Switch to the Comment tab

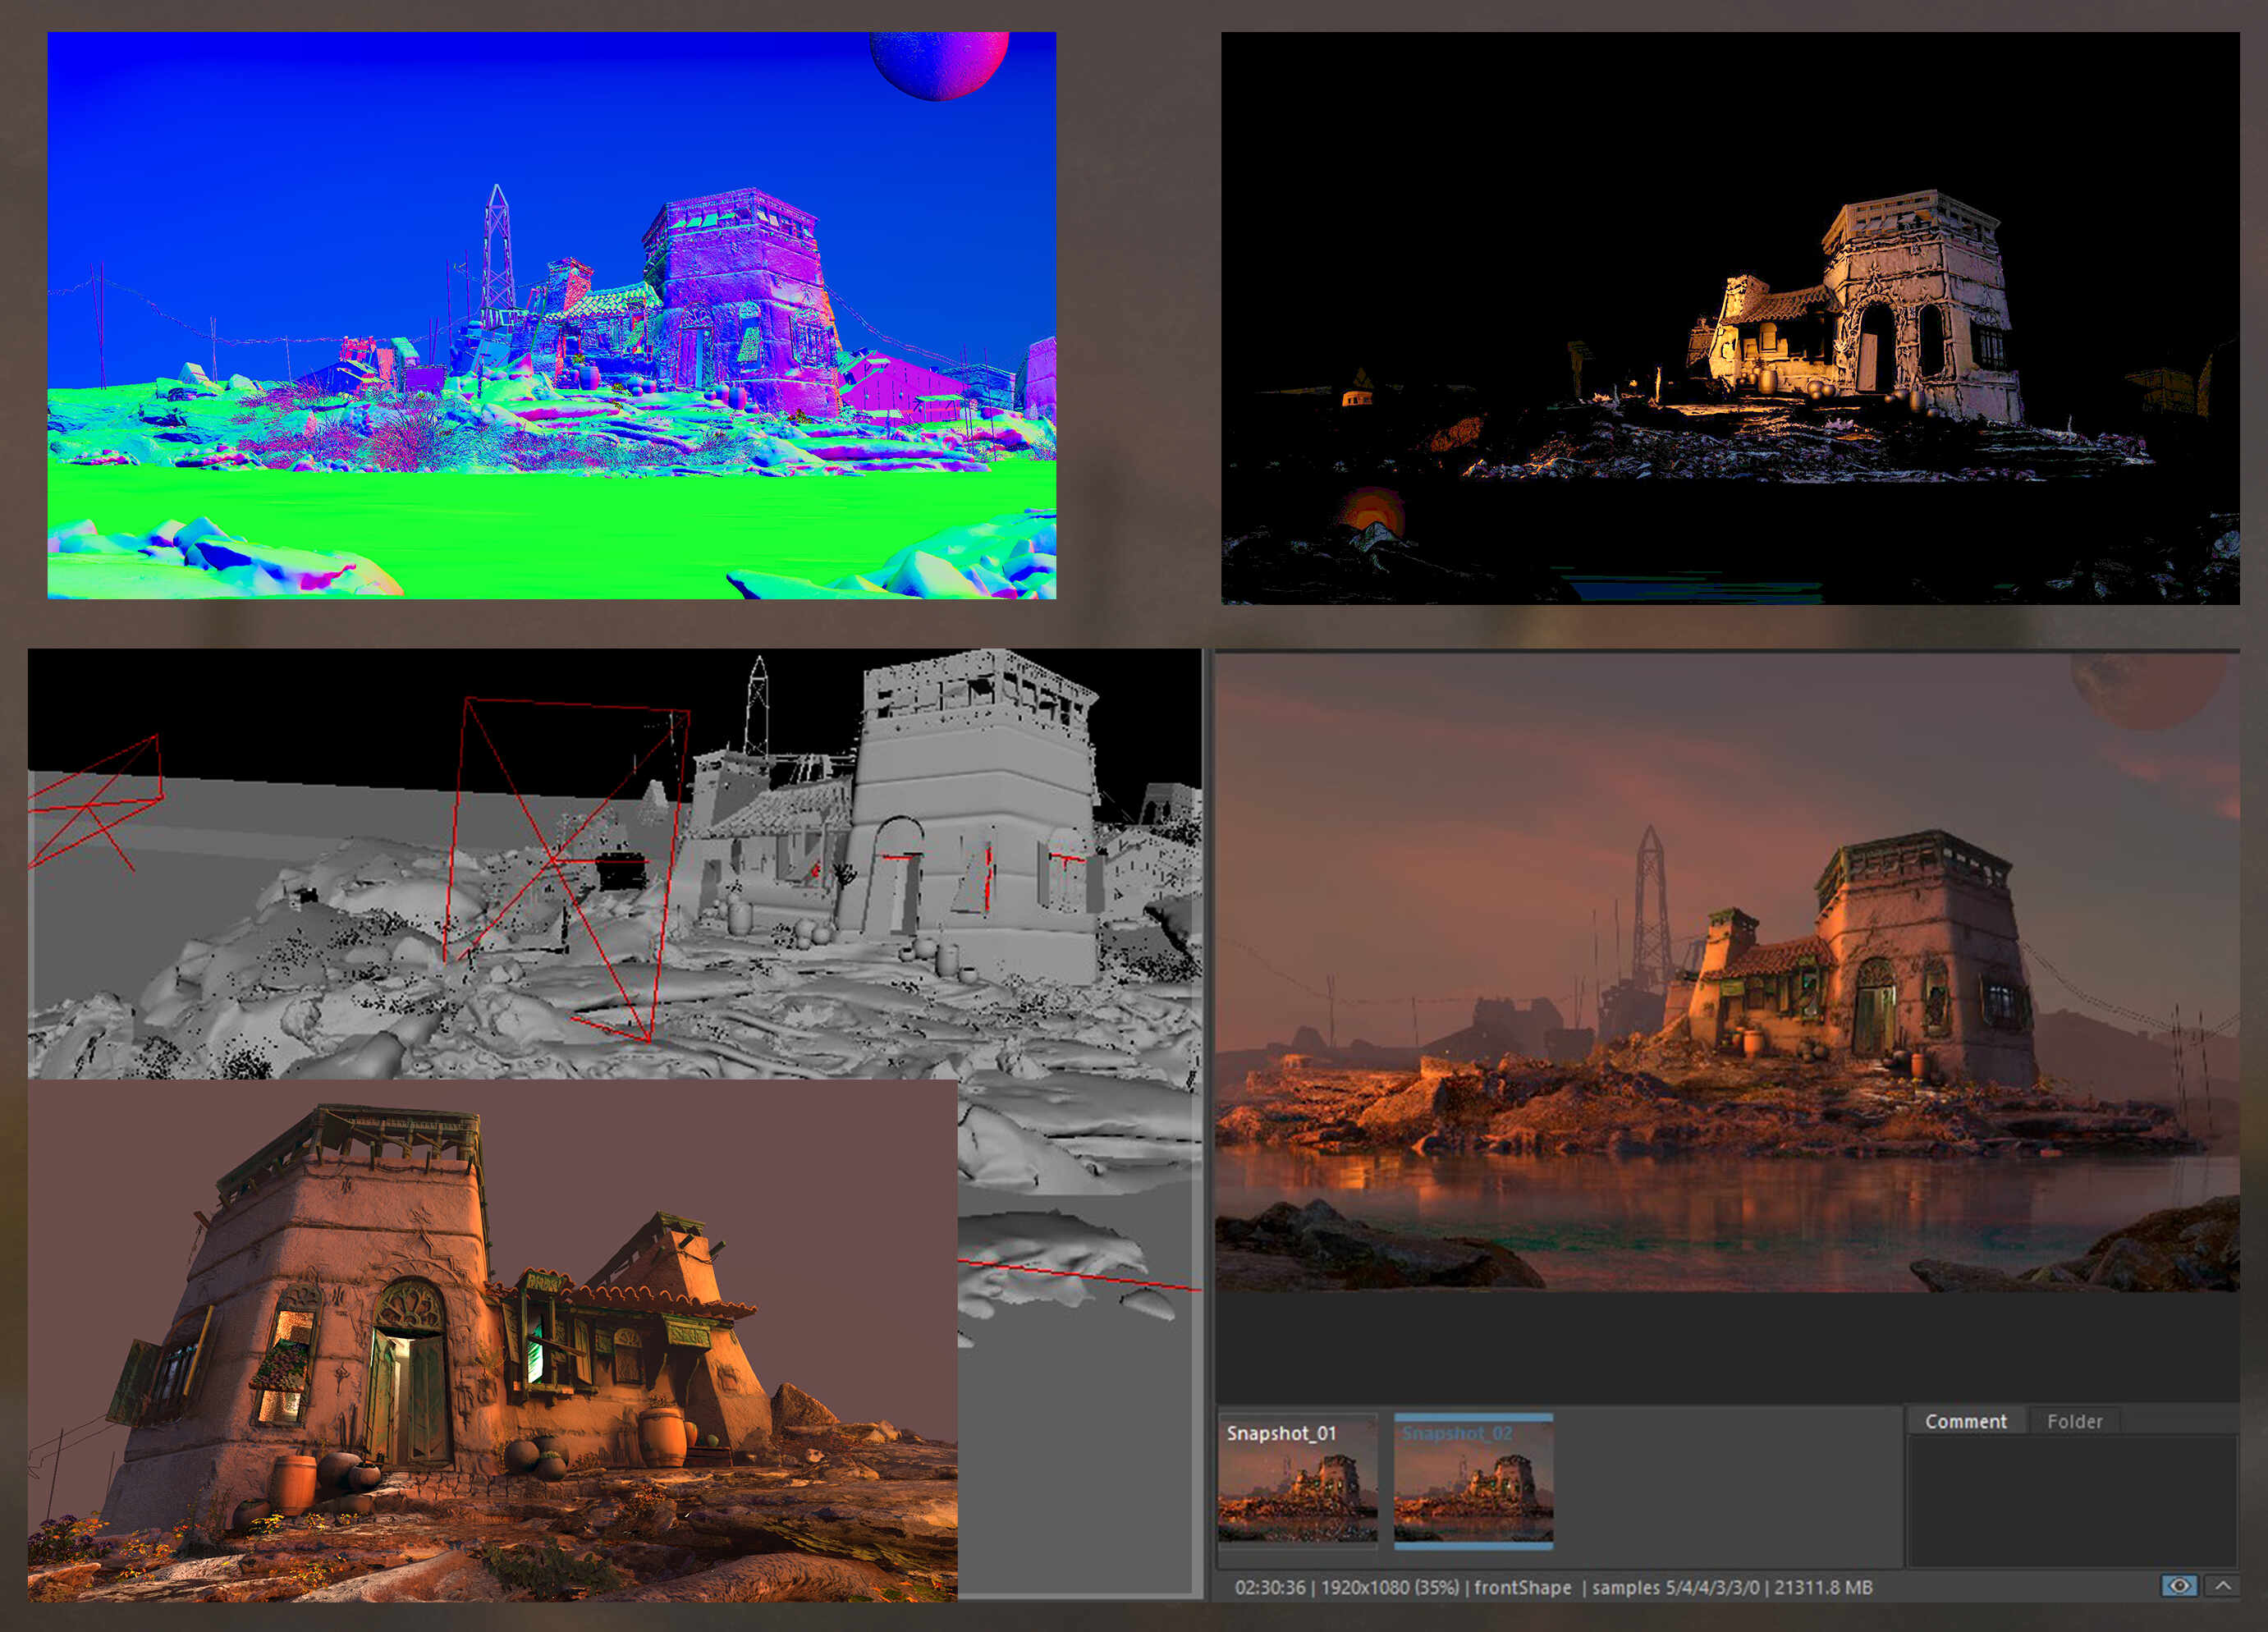click(1965, 1421)
